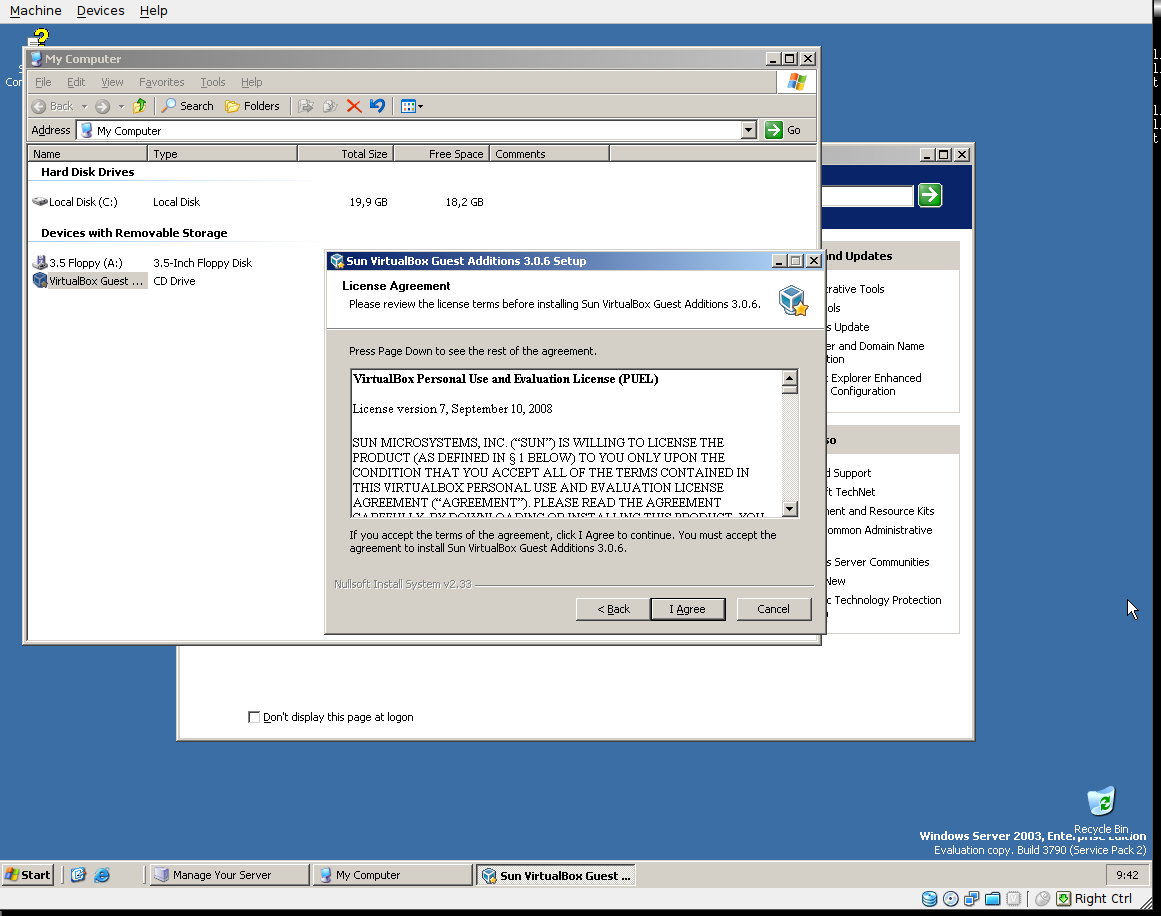Click the Go button beside the address bar
The image size is (1161, 916).
point(783,130)
